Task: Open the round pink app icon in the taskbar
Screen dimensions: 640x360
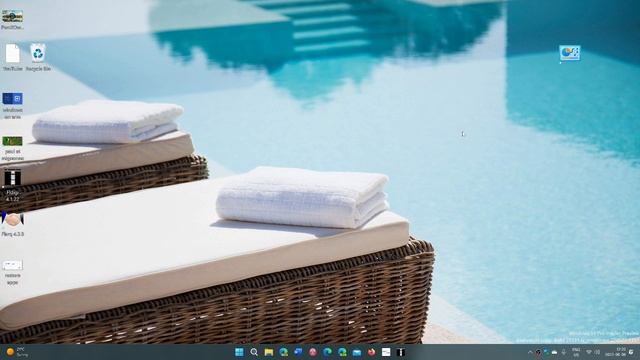Action: [x=313, y=352]
